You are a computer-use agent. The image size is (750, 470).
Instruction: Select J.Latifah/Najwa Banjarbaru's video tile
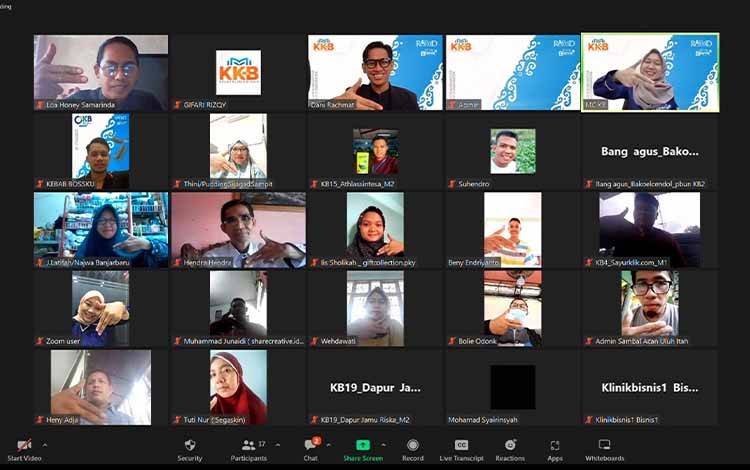(101, 230)
